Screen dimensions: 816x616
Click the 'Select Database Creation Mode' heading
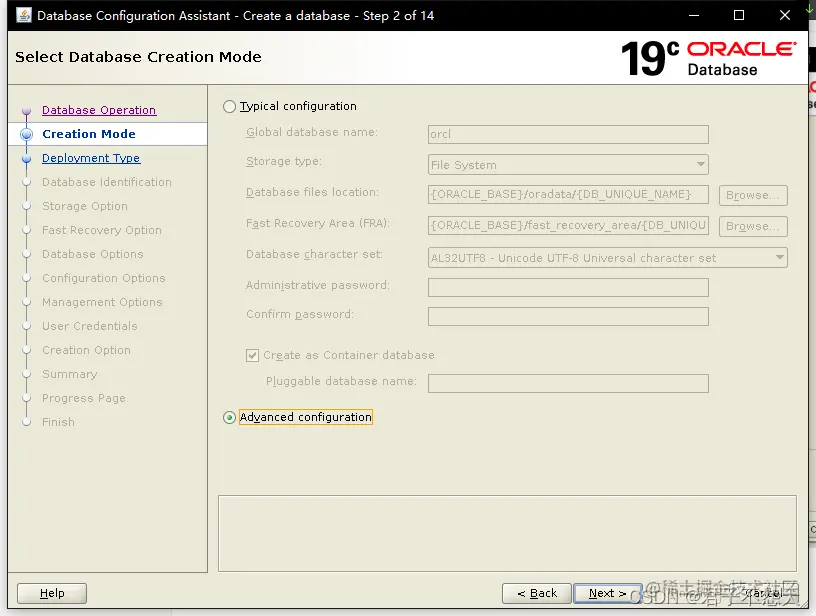[x=138, y=57]
